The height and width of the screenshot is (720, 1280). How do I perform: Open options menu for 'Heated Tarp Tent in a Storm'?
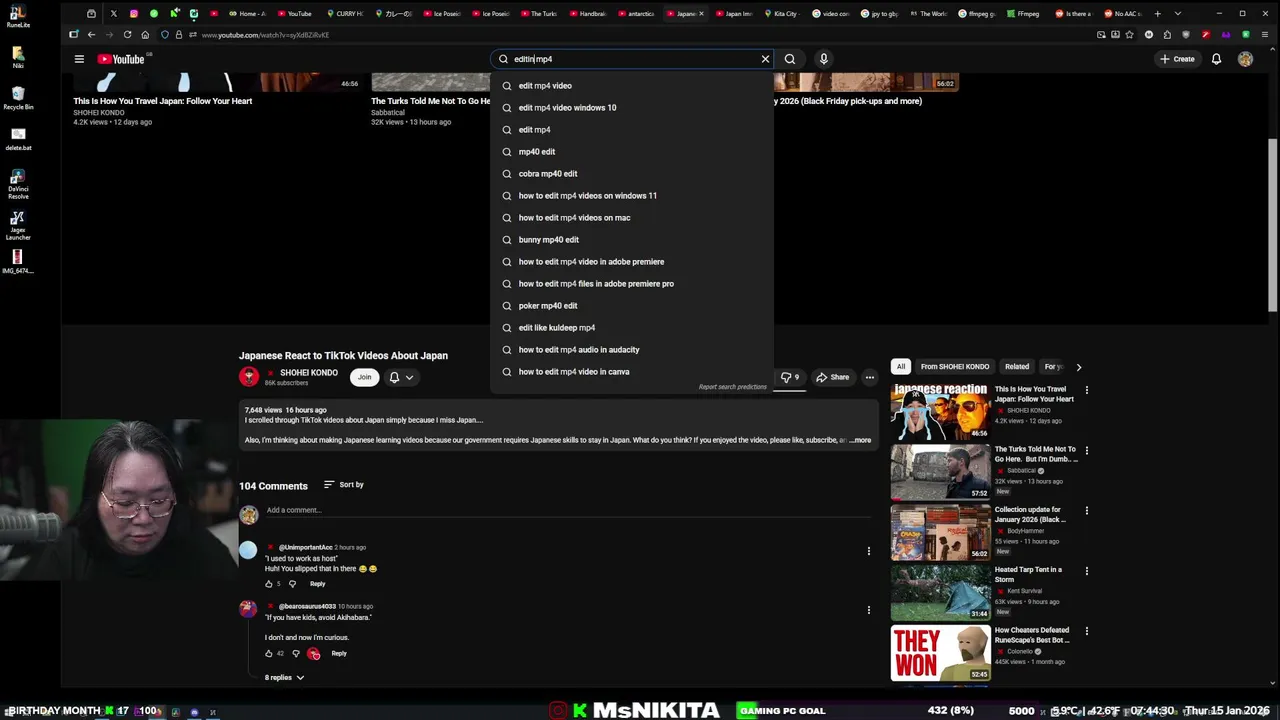pos(1087,571)
